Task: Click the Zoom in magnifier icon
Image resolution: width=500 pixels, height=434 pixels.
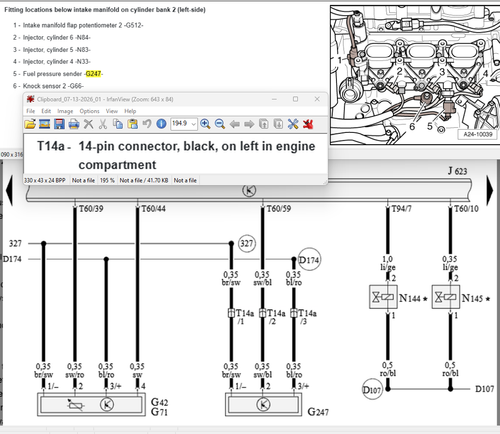Action: tap(205, 124)
